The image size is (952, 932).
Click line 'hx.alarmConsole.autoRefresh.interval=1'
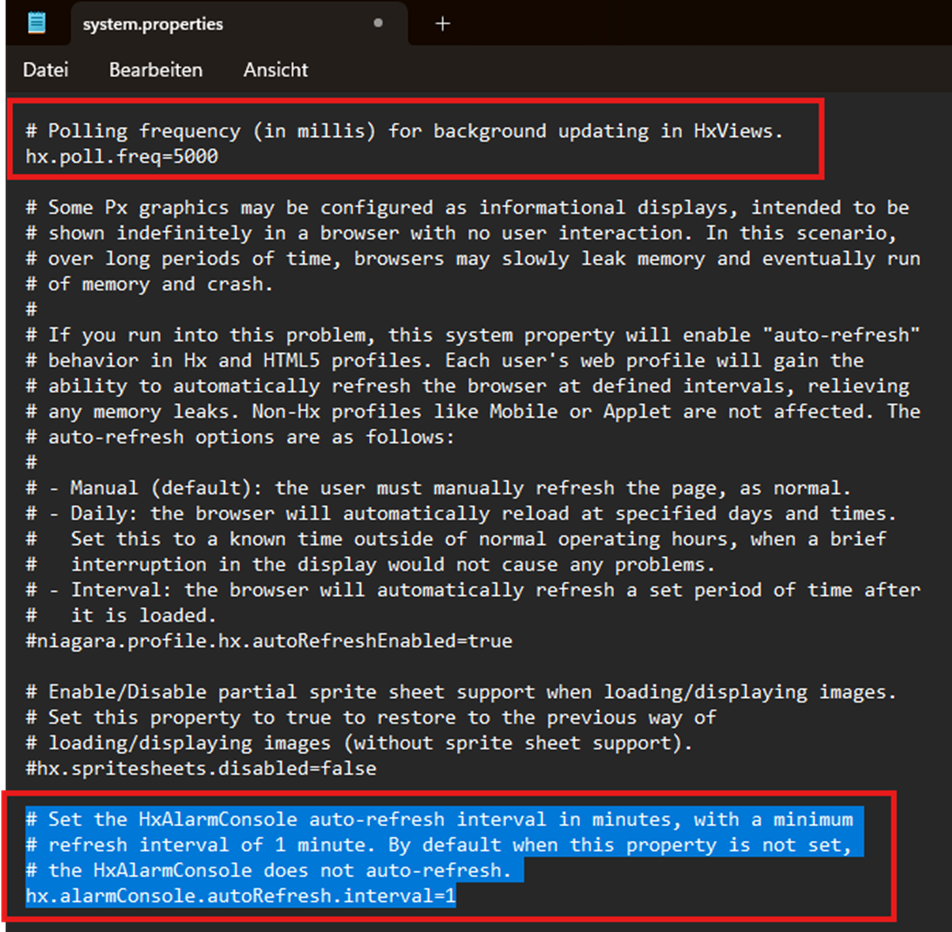240,896
